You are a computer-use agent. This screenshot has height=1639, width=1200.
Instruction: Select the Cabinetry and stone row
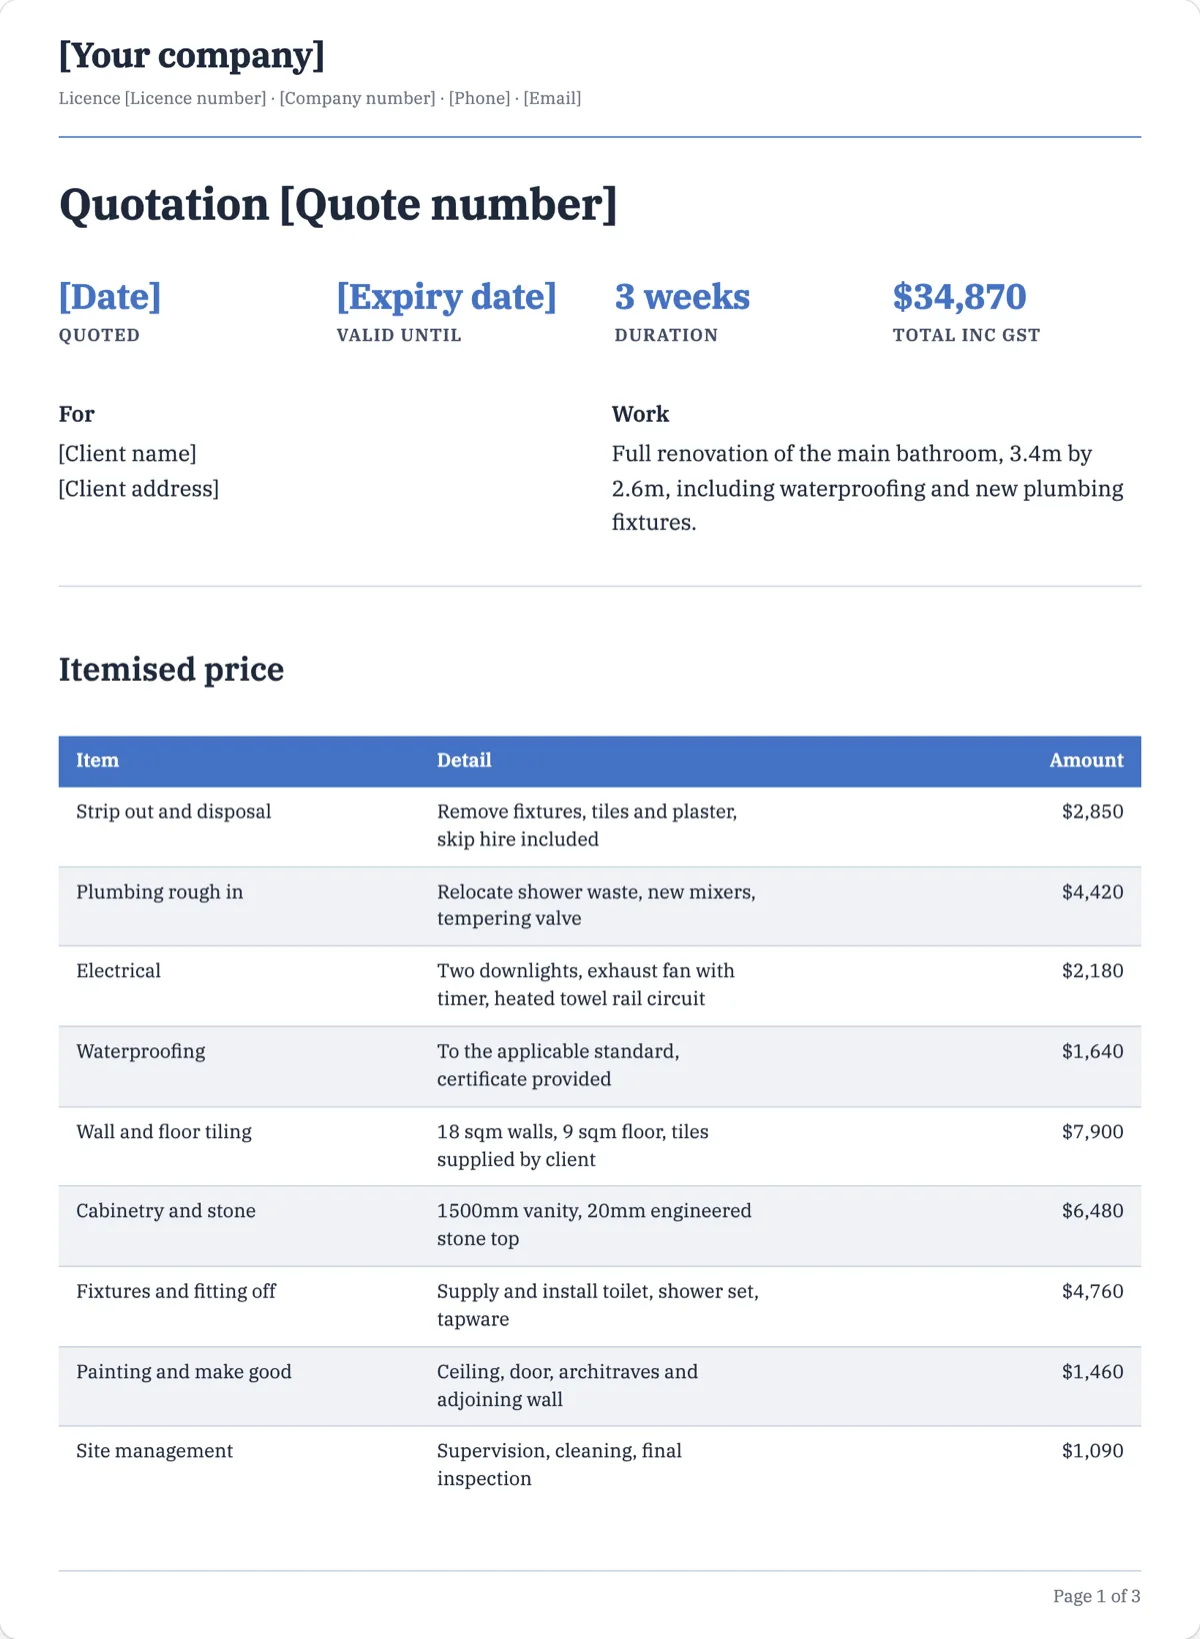pyautogui.click(x=600, y=1226)
